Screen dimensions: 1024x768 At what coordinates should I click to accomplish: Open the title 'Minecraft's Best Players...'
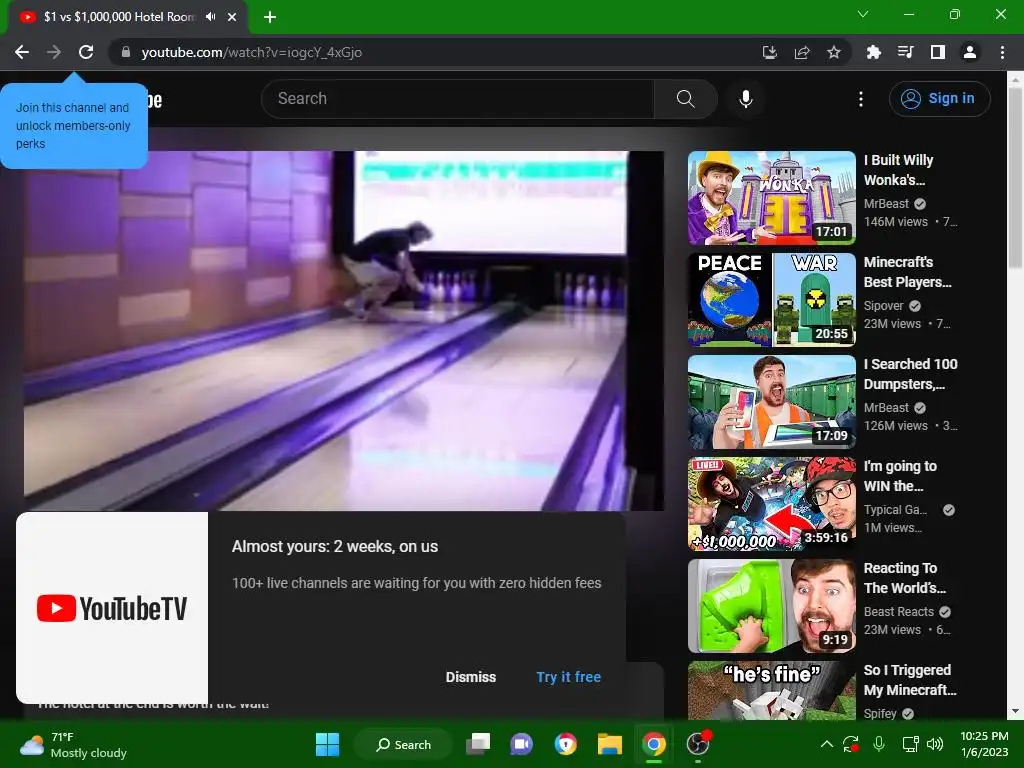[908, 272]
